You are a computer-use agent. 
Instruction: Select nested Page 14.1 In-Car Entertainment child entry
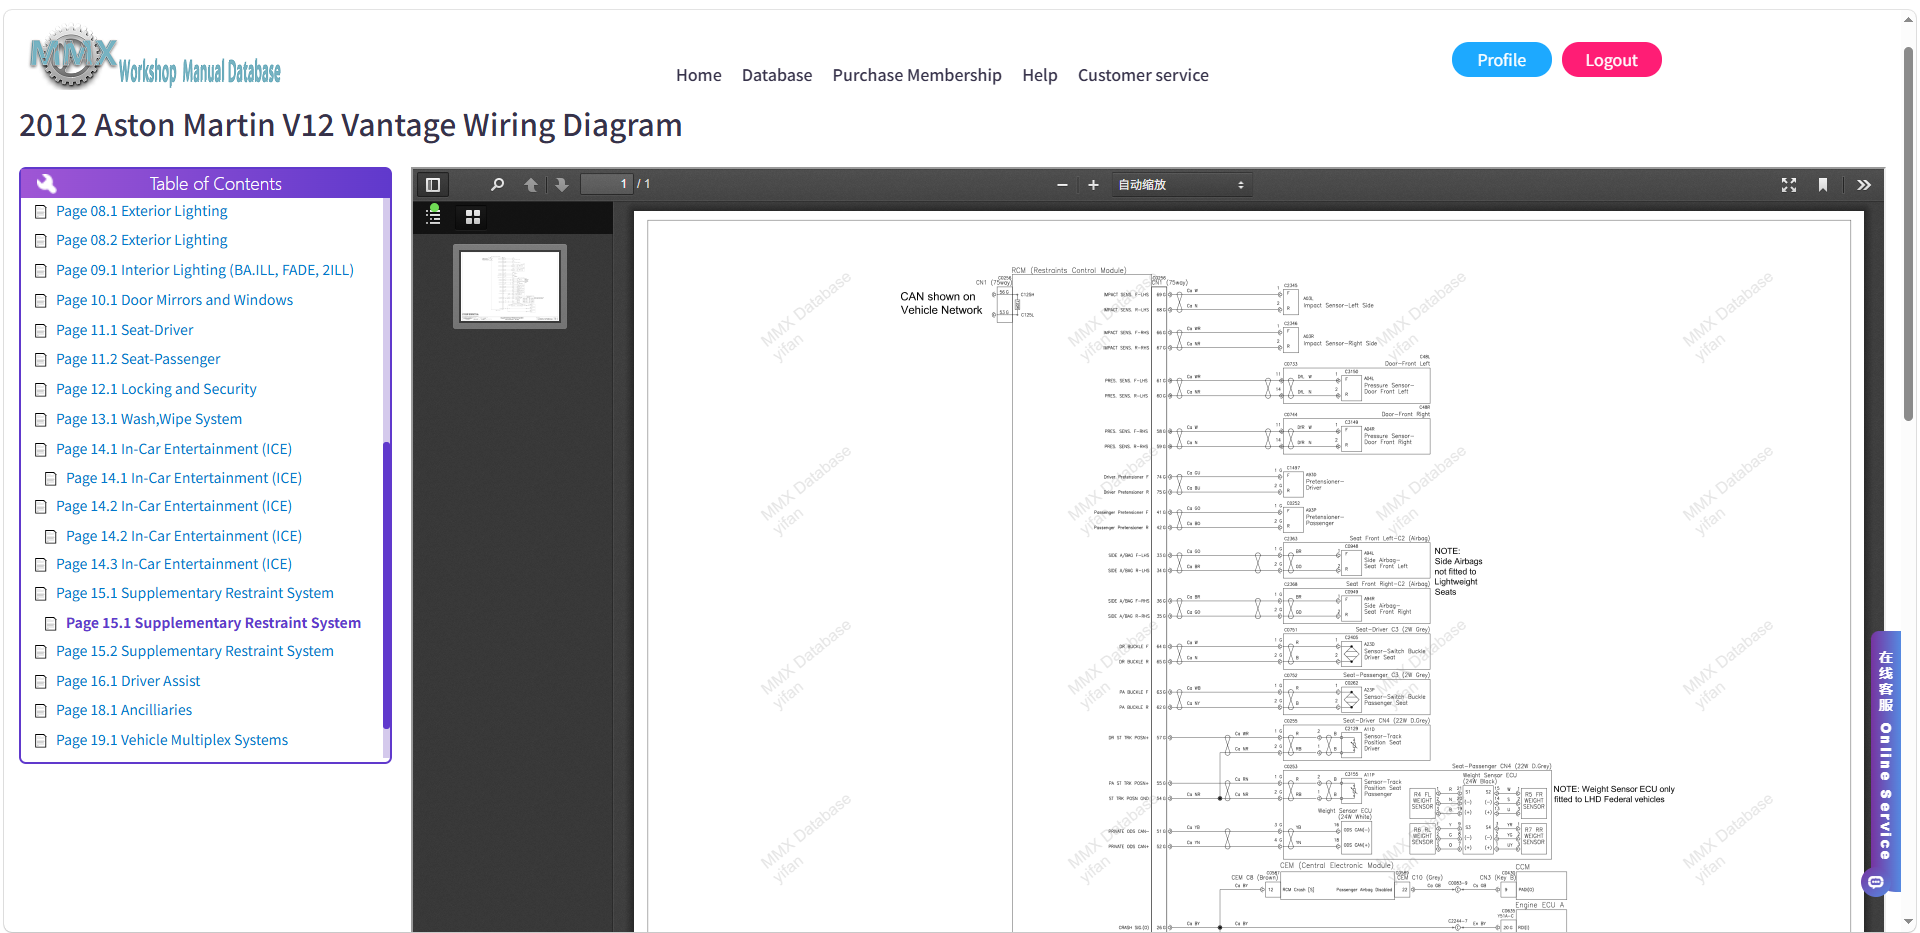click(184, 478)
